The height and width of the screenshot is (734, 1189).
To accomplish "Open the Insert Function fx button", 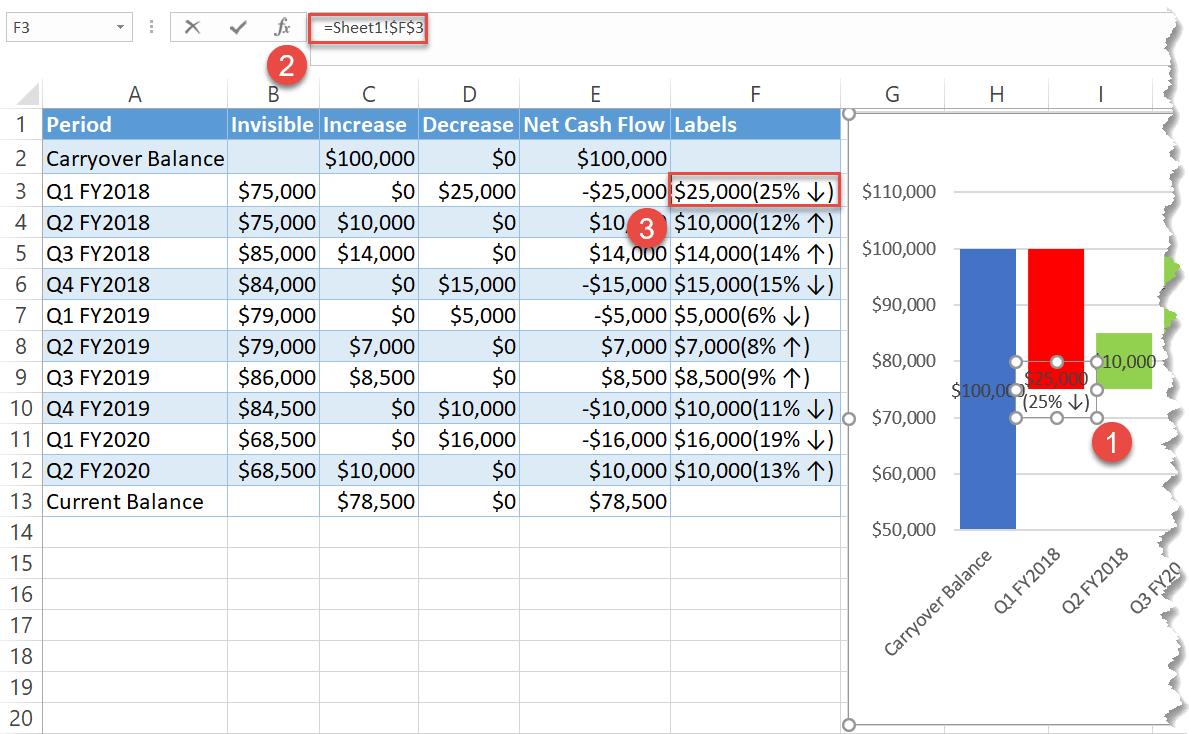I will tap(282, 27).
